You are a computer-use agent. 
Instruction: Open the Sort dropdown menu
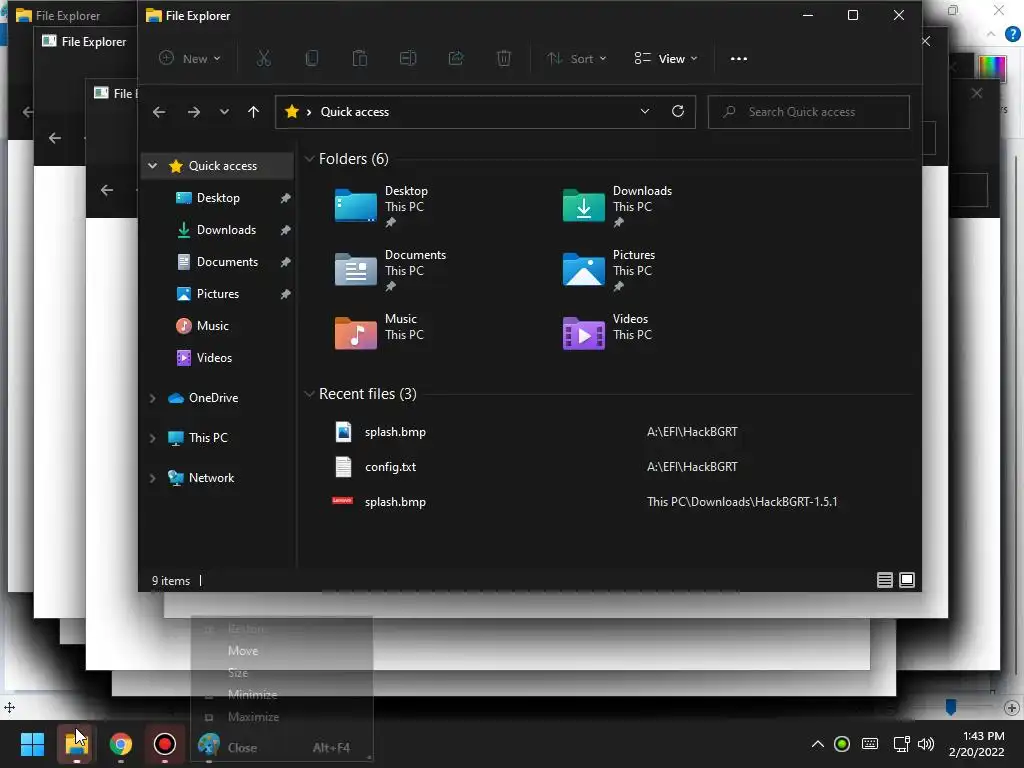(577, 59)
